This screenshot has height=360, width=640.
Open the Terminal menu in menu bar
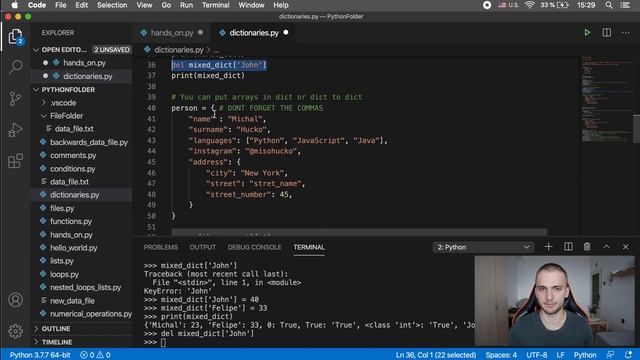pos(216,5)
